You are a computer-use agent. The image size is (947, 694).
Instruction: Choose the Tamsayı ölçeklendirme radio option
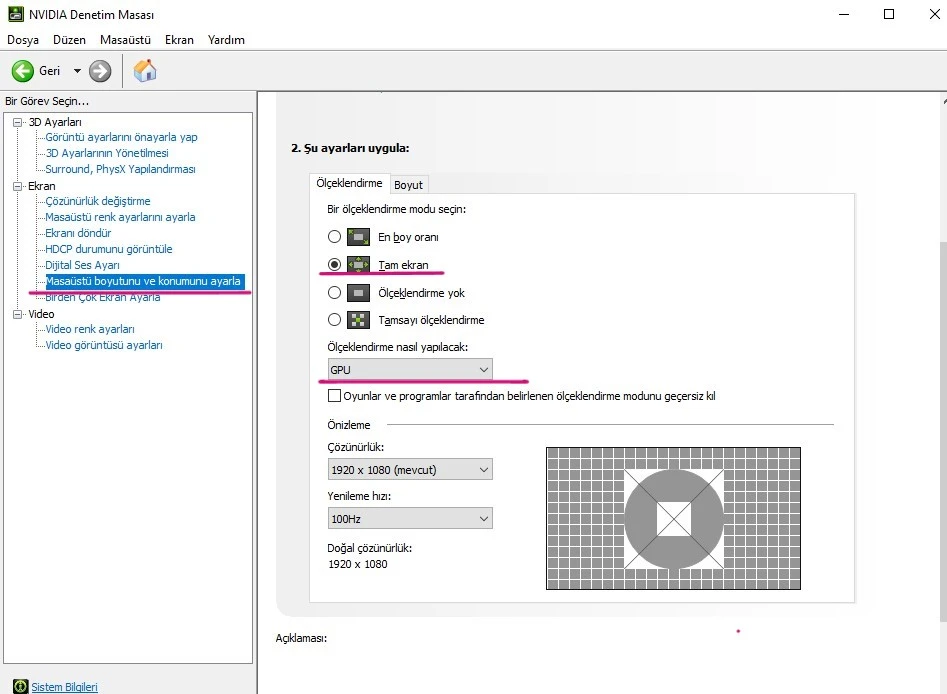pos(334,320)
